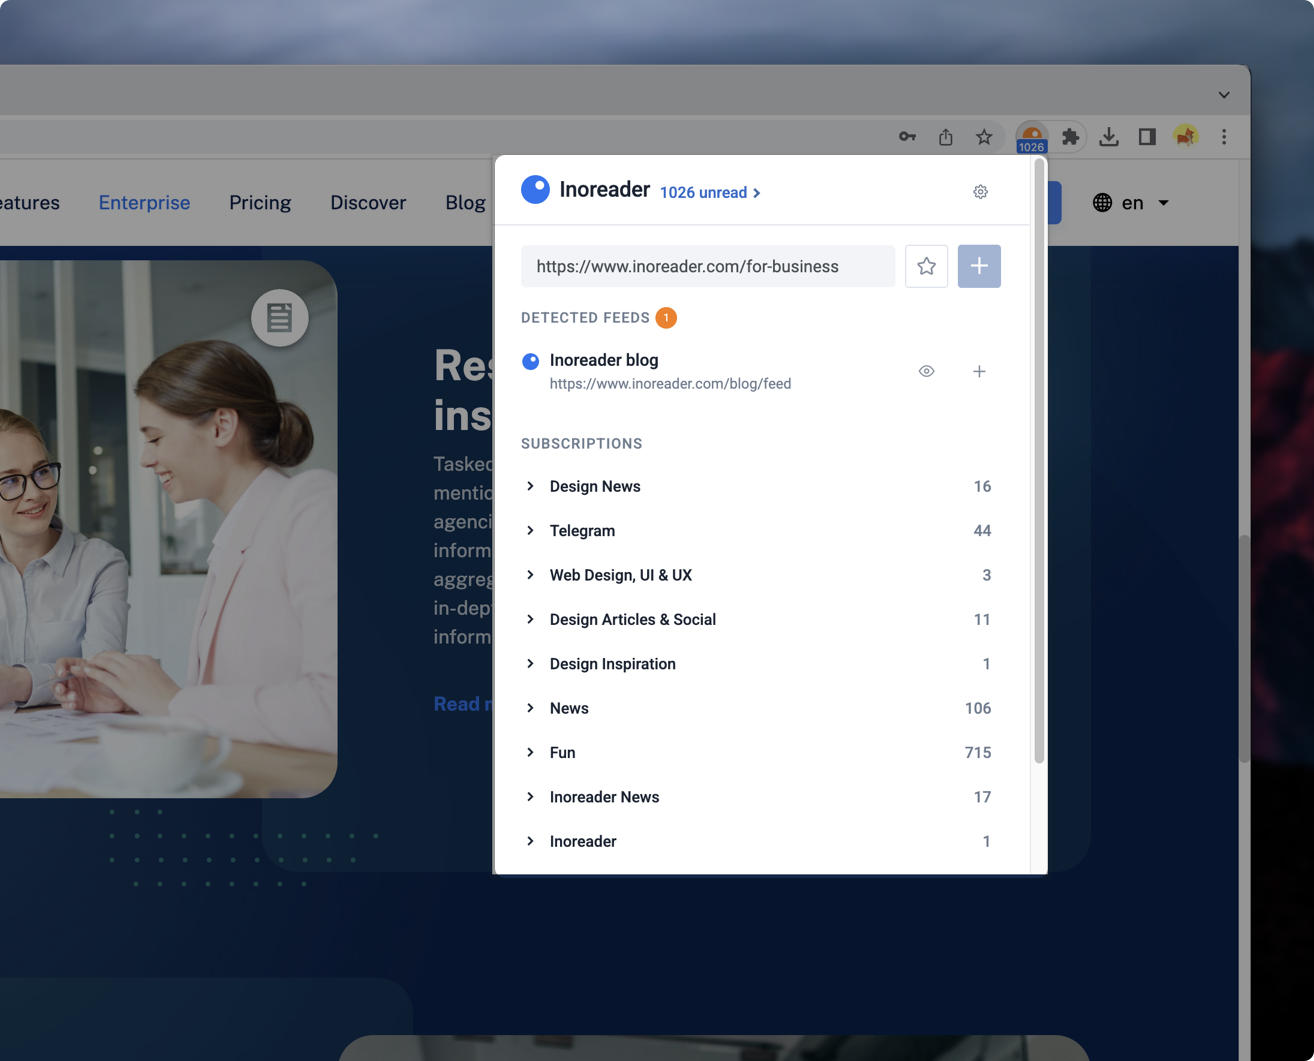Screen dimensions: 1314x1061
Task: Click the blue plus button next to the URL field
Action: tap(979, 266)
